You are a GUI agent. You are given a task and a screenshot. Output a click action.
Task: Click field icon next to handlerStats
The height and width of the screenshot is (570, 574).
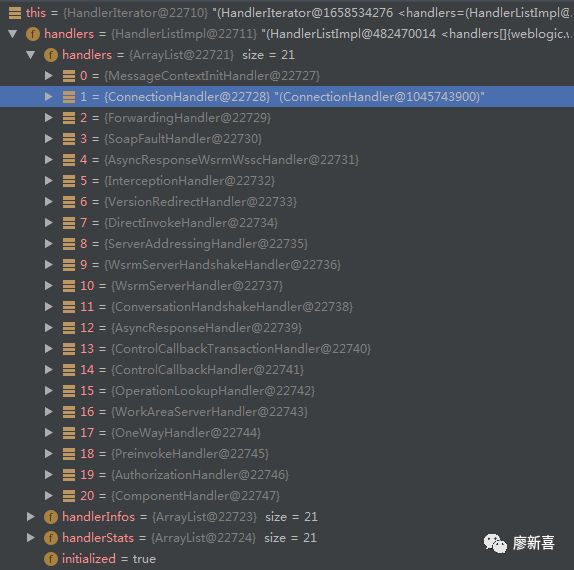click(x=51, y=538)
